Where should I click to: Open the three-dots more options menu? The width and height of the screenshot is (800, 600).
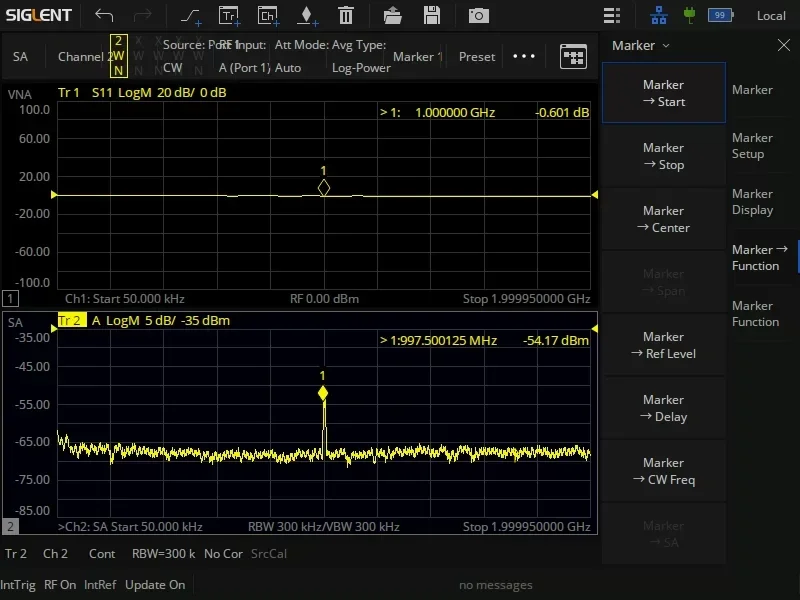click(524, 56)
